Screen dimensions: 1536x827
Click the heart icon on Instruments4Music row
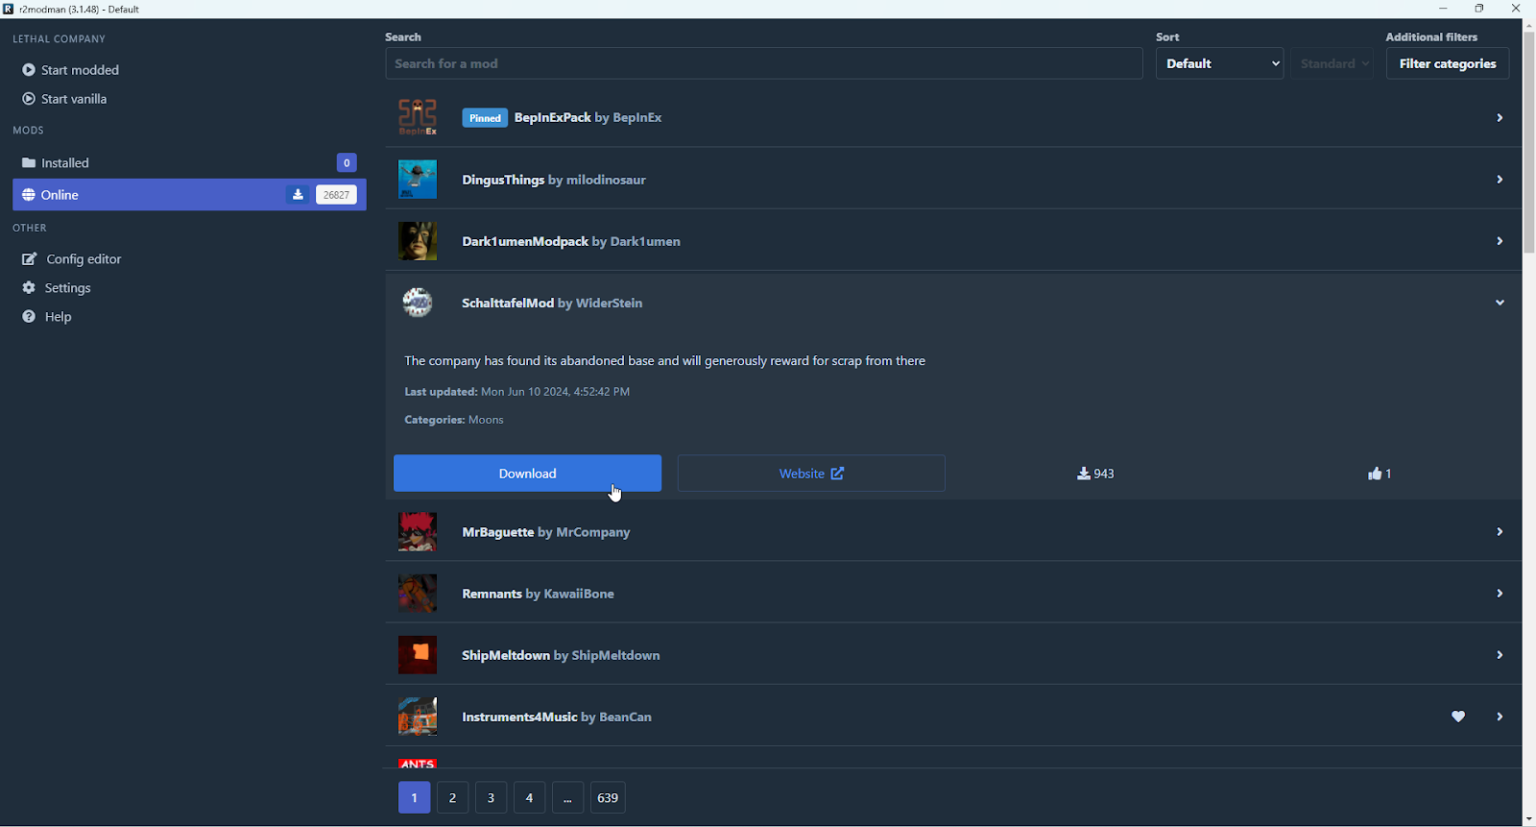(1458, 716)
